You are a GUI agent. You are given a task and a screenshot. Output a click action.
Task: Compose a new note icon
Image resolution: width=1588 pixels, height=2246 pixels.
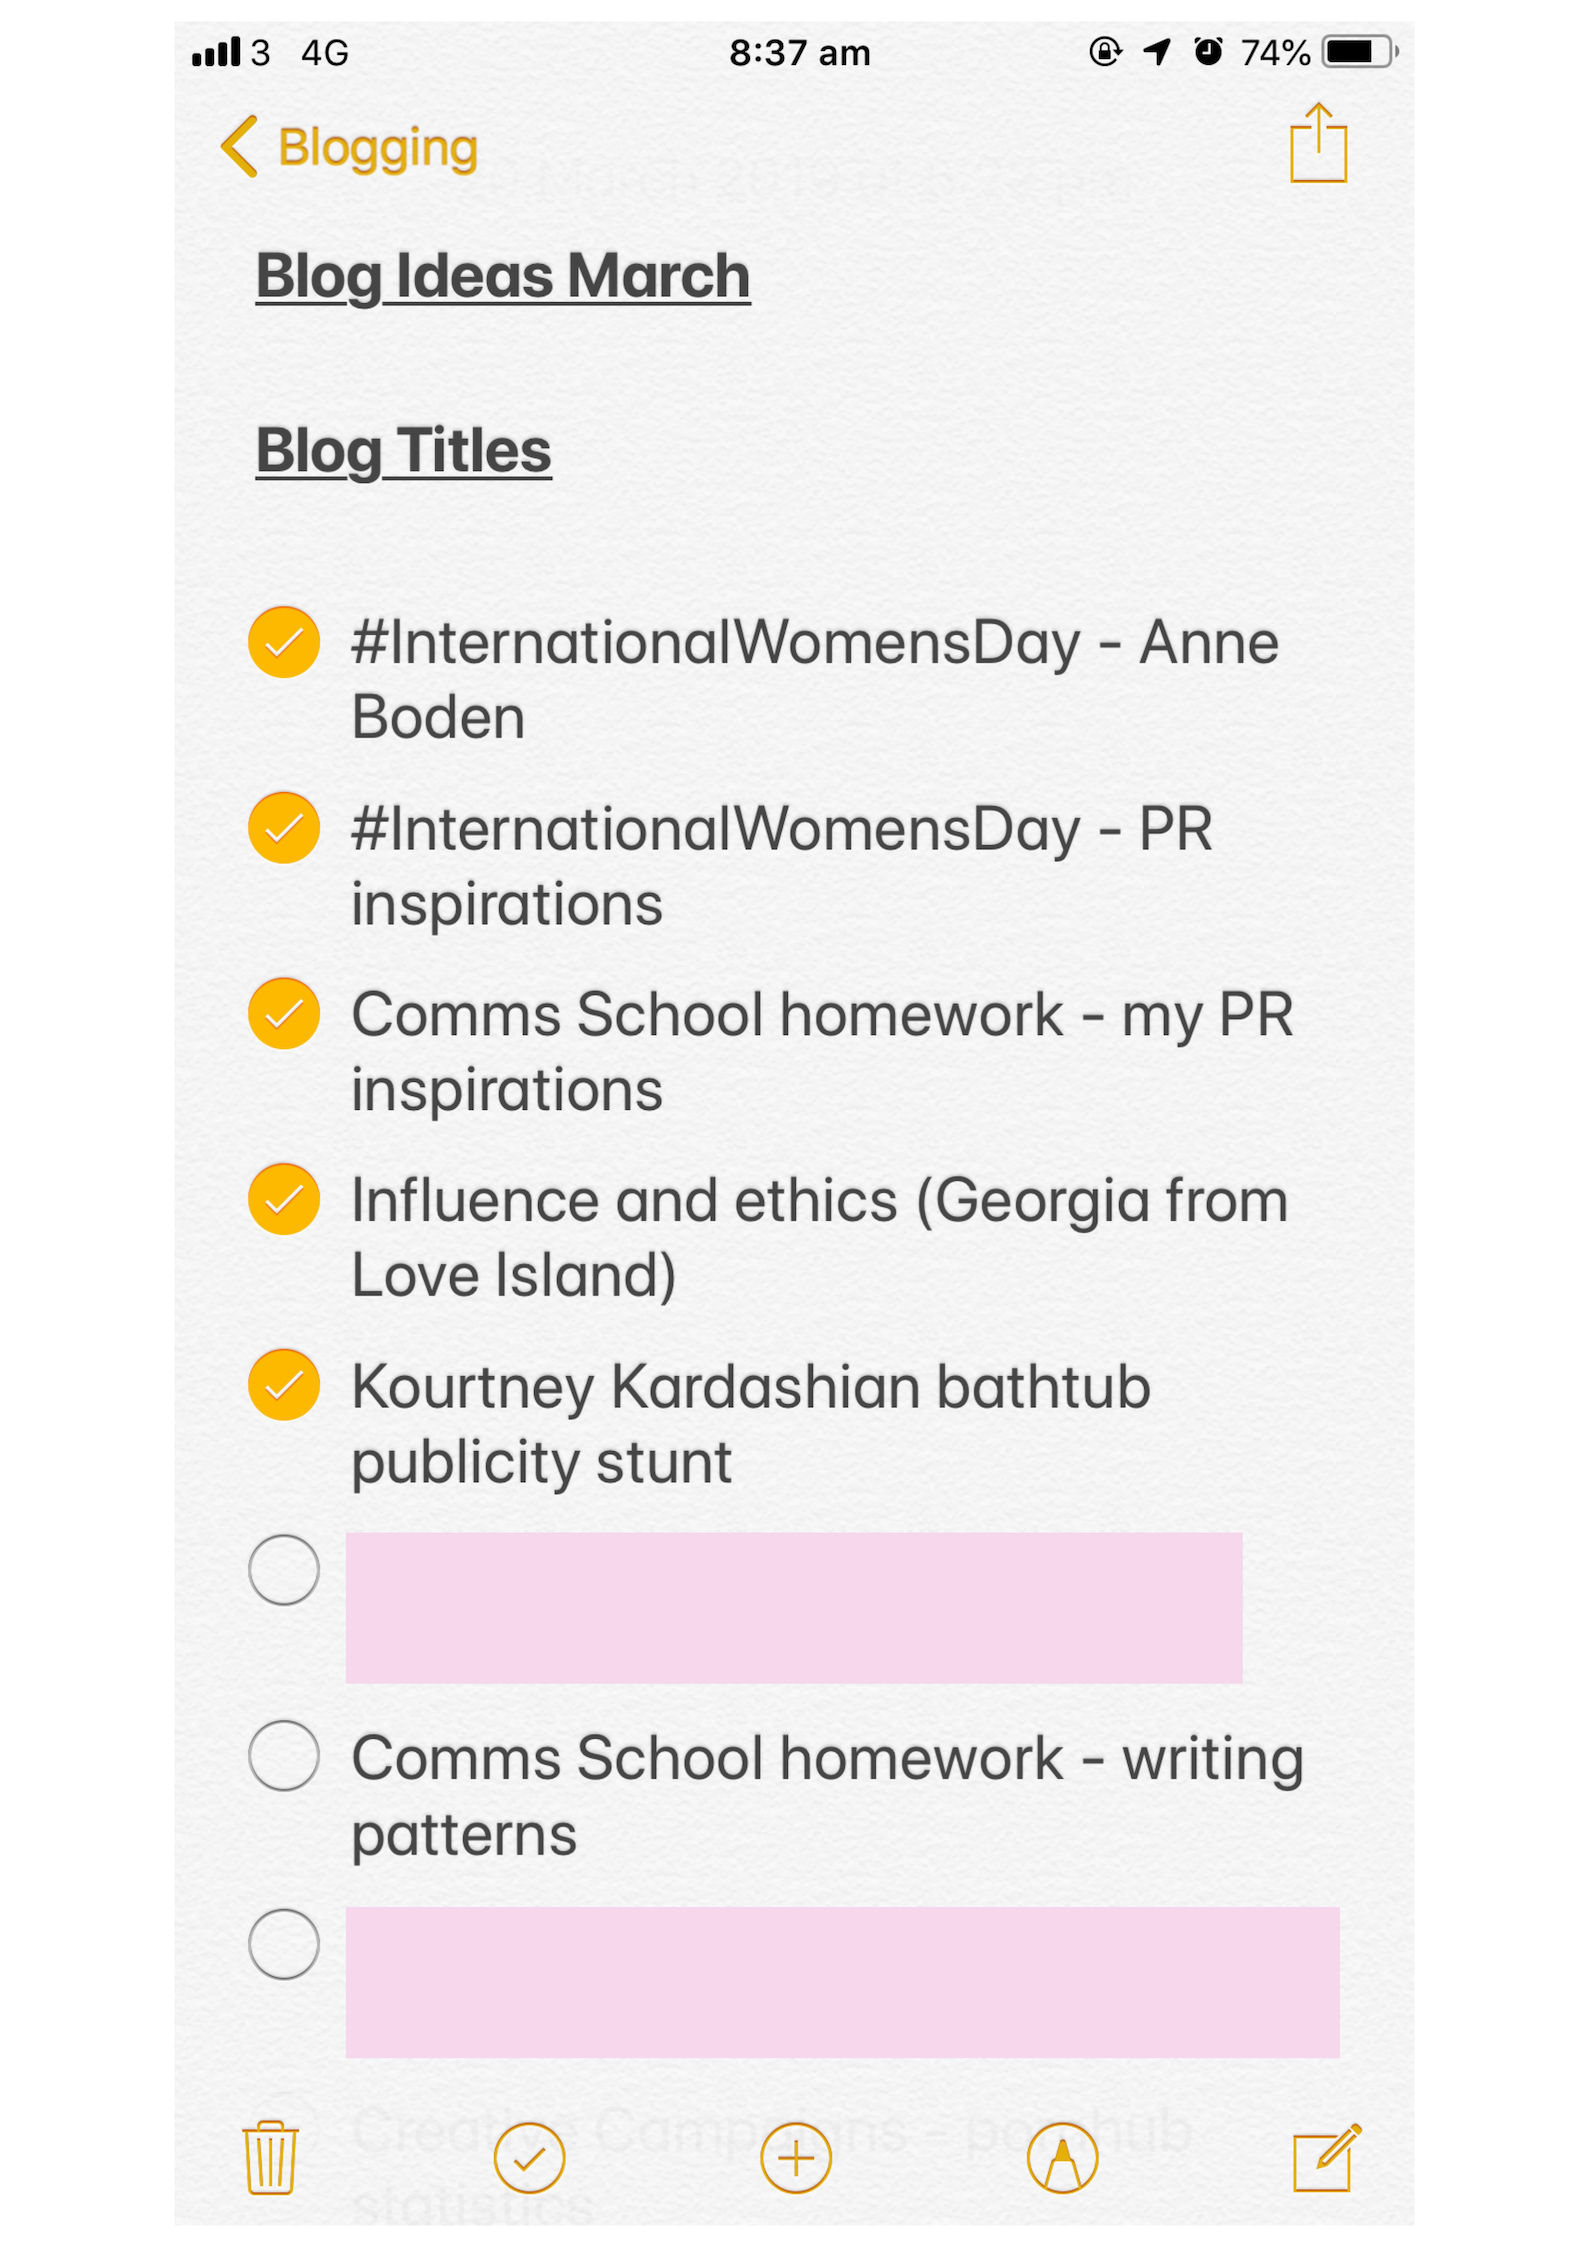pos(1325,2156)
